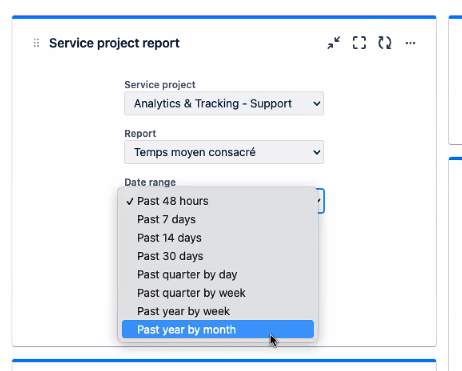Viewport: 462px width, 371px height.
Task: Open the Report dropdown showing Temps moyen consacré
Action: 224,152
